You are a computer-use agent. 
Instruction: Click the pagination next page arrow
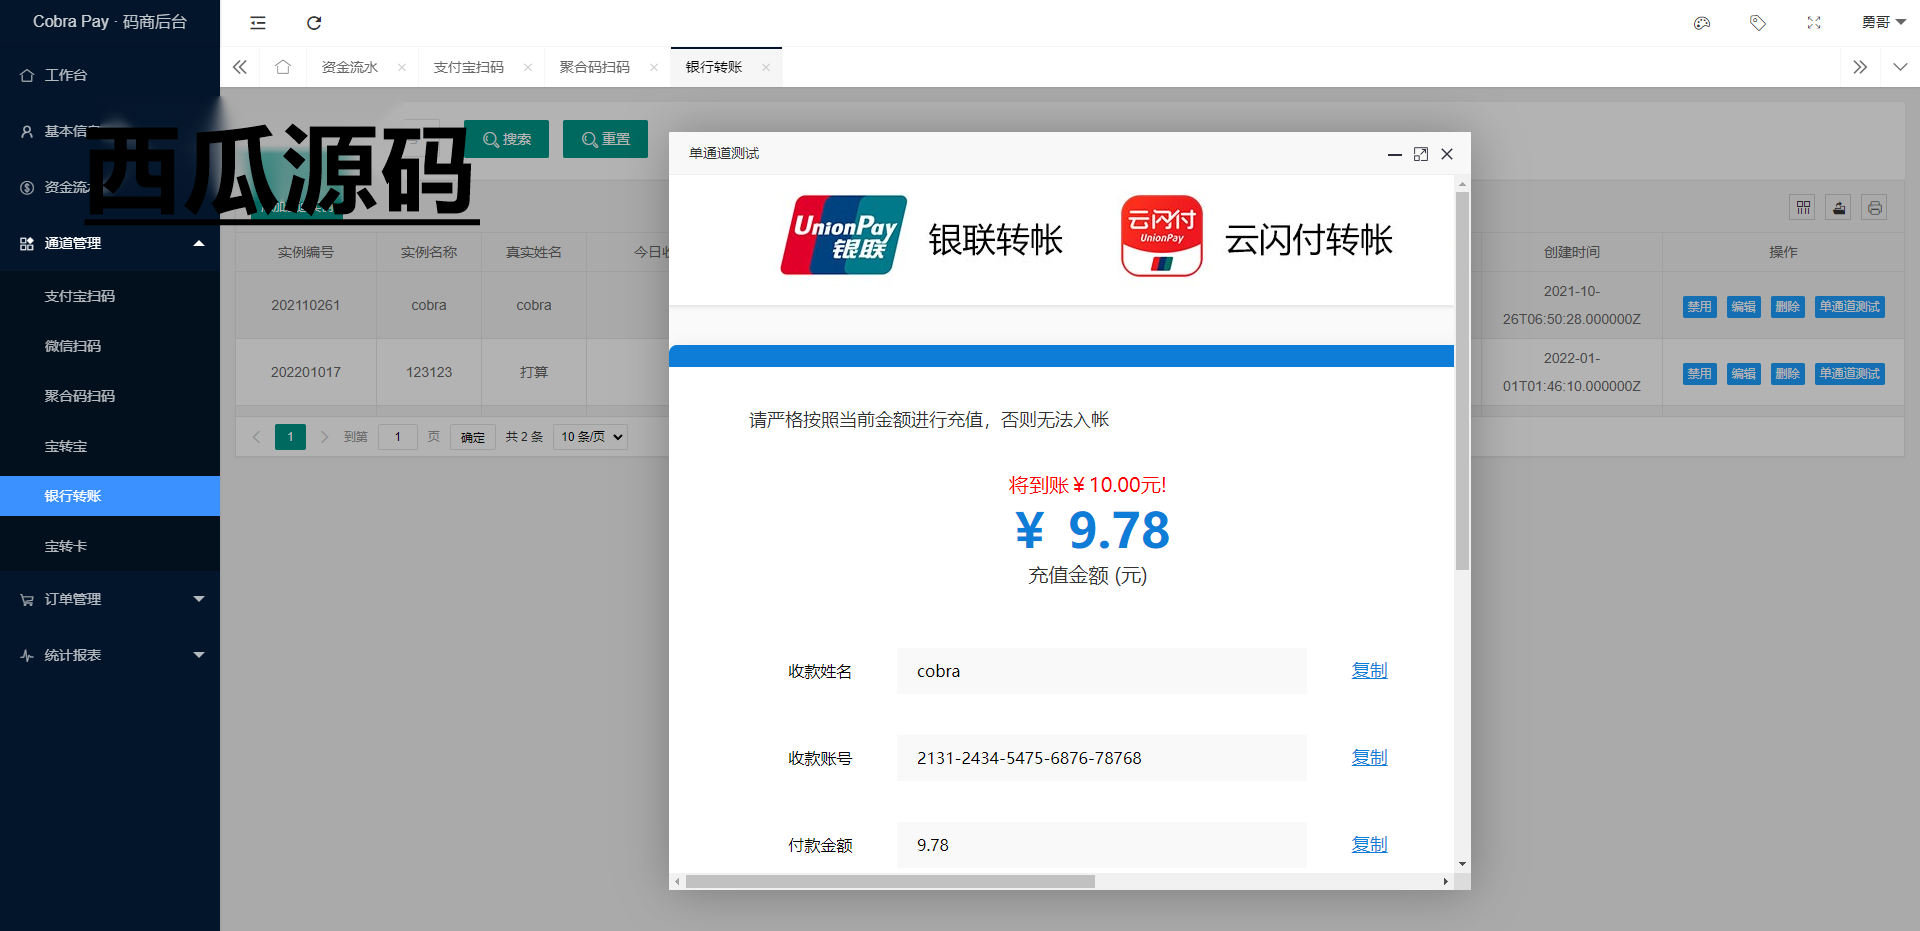324,437
